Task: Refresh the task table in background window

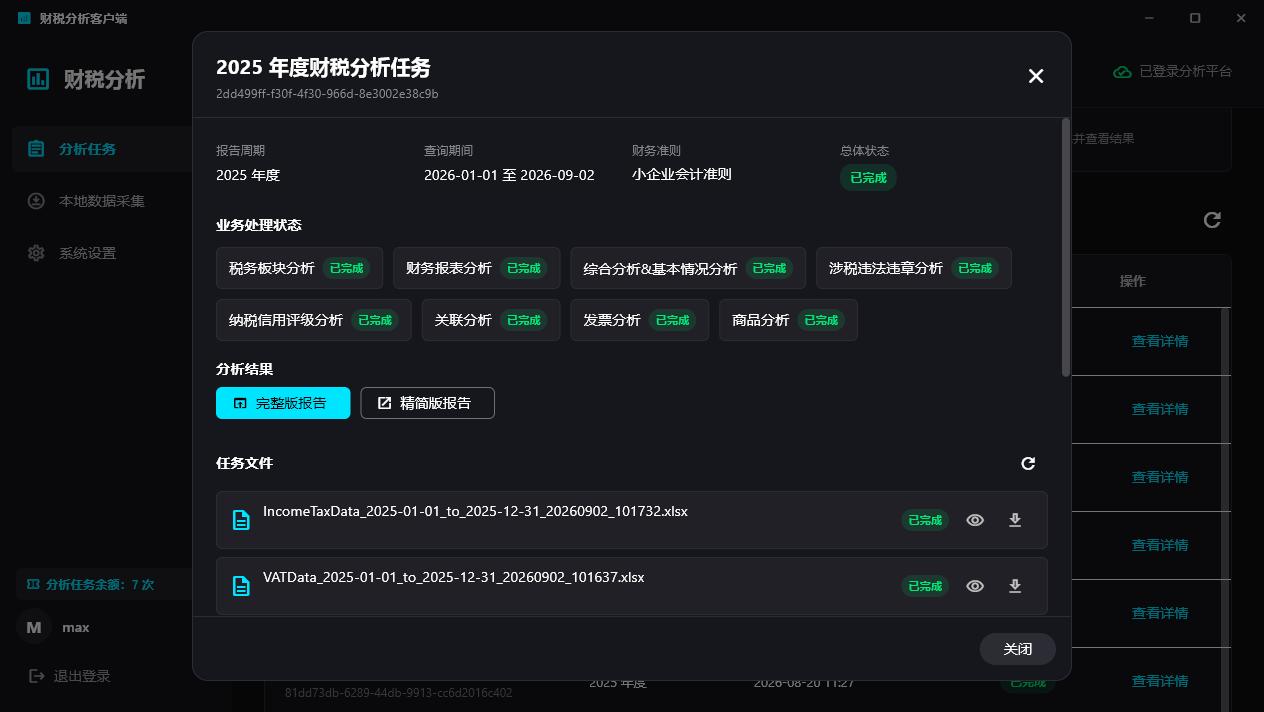Action: pos(1212,220)
